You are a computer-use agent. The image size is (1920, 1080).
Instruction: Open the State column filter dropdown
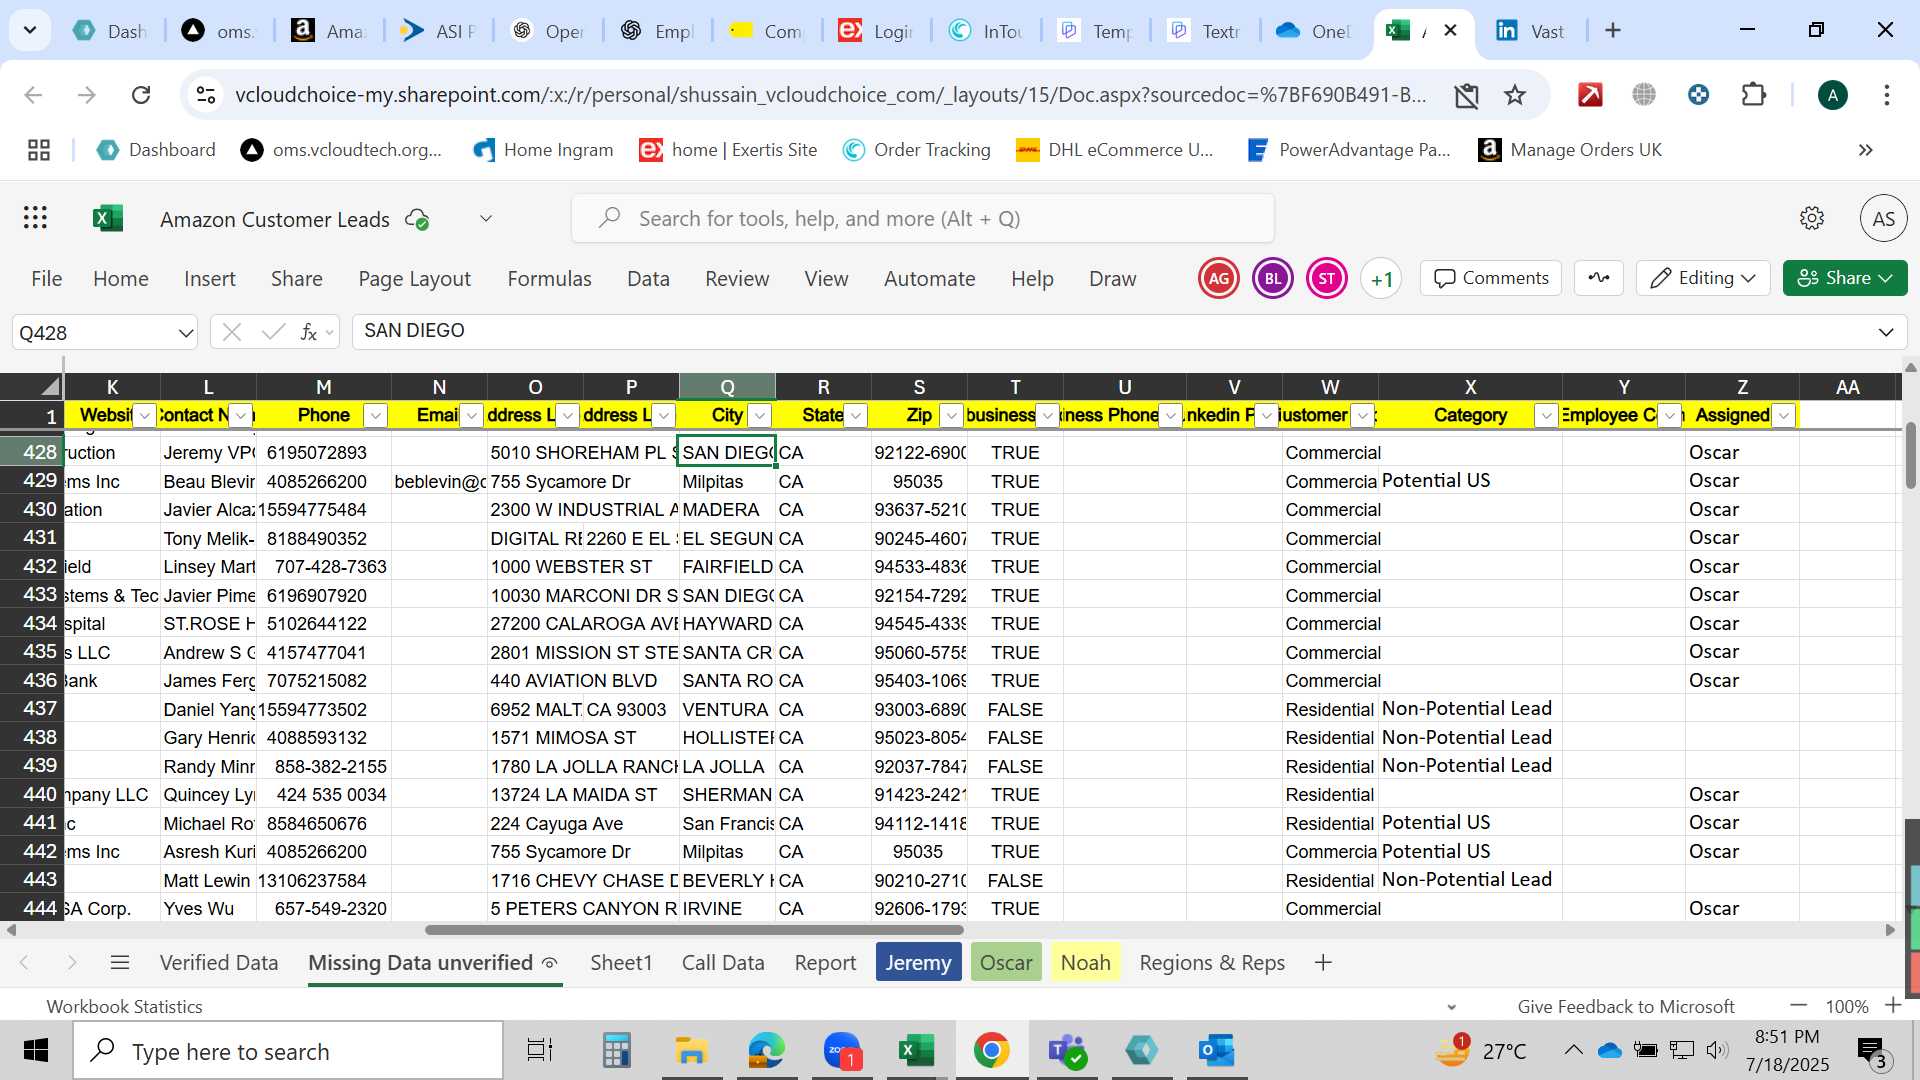pyautogui.click(x=855, y=415)
